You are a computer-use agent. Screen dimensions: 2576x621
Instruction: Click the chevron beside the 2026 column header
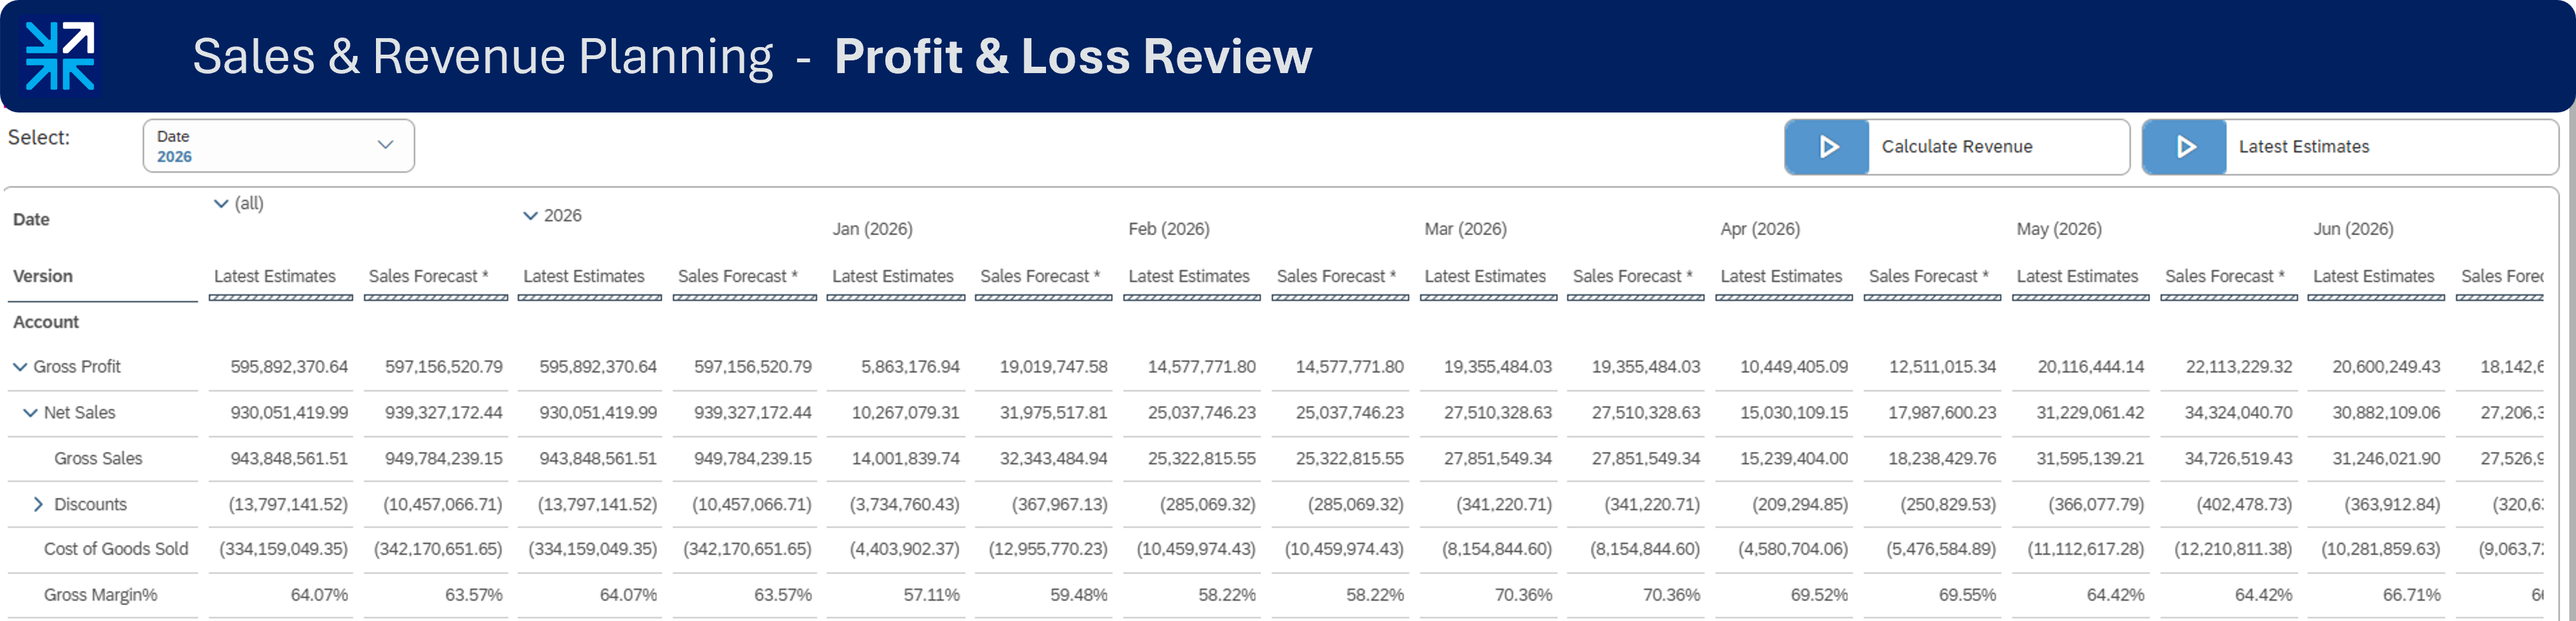pyautogui.click(x=530, y=215)
